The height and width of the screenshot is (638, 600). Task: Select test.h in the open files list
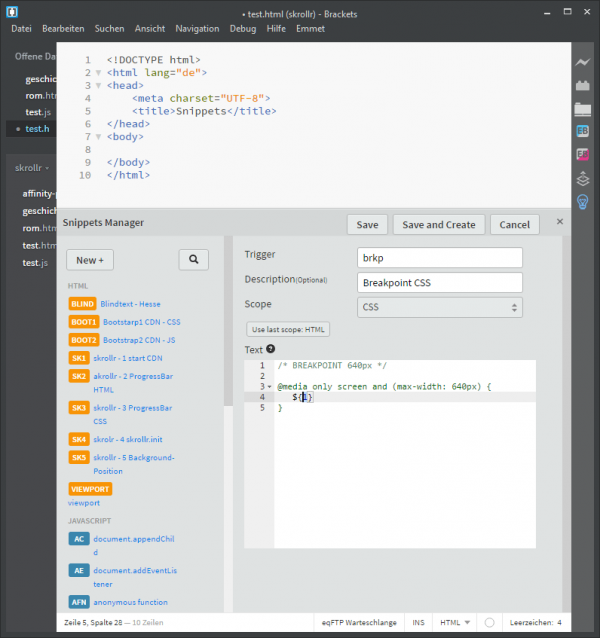coord(31,129)
